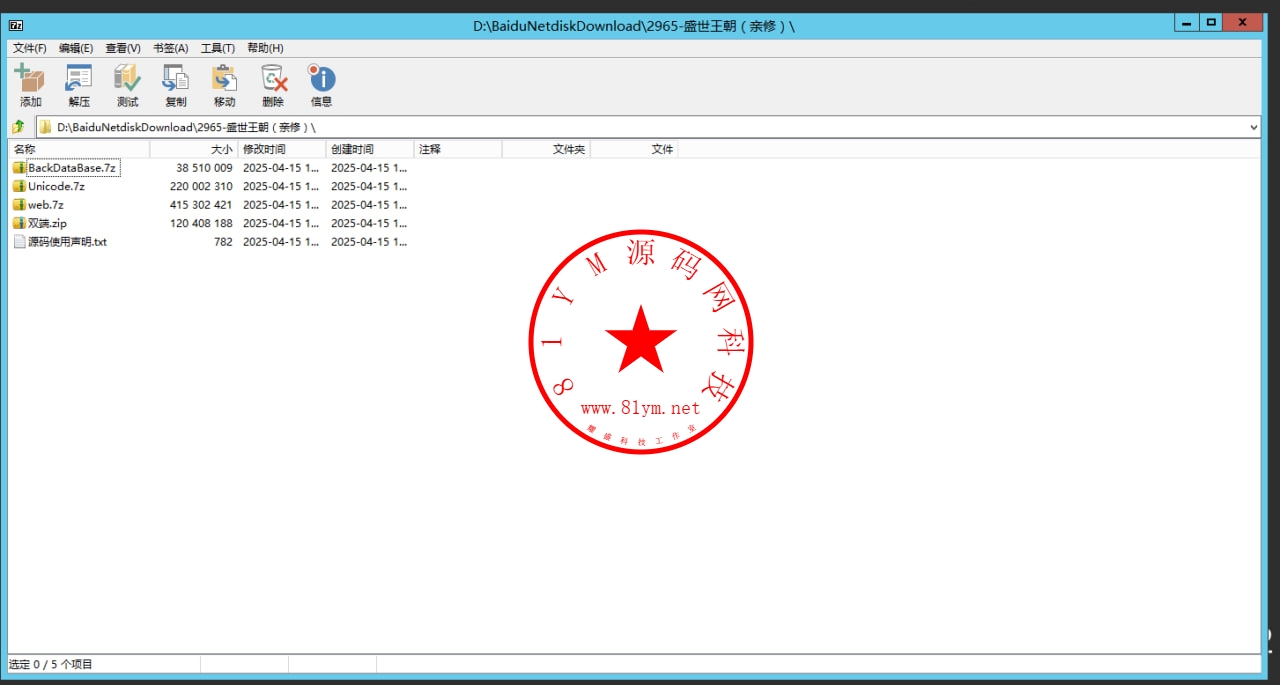Viewport: 1280px width, 685px height.
Task: Click size value 415 302 421
Action: point(201,205)
